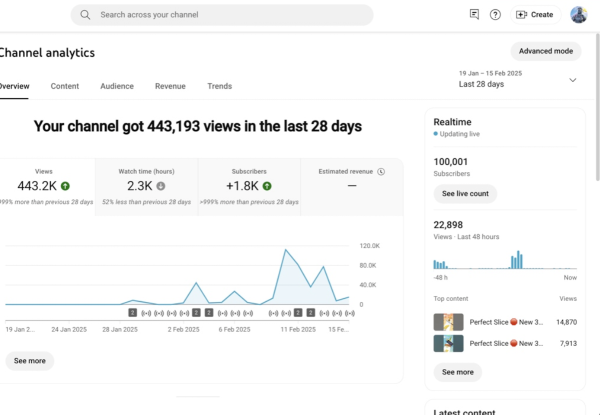600x415 pixels.
Task: Click the green up arrow beside Views
Action: tap(65, 186)
